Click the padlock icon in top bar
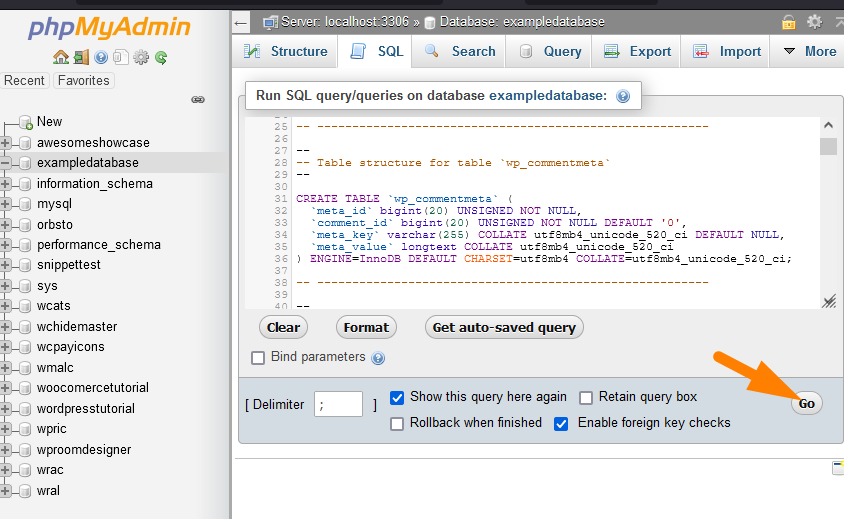Image resolution: width=844 pixels, height=519 pixels. tap(789, 22)
